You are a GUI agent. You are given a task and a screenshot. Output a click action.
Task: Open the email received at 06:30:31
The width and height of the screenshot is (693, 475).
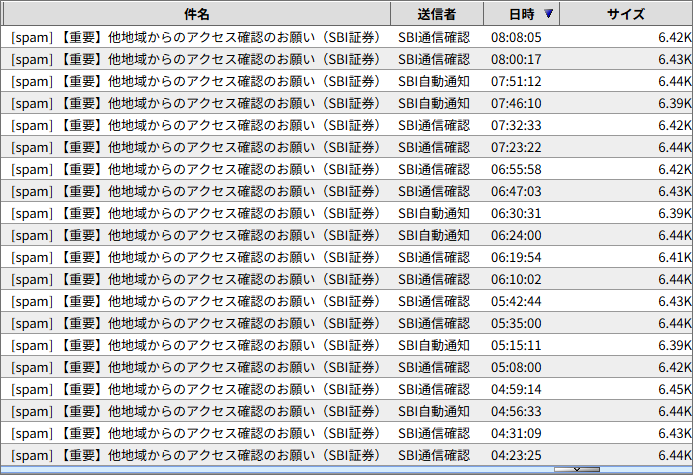346,213
